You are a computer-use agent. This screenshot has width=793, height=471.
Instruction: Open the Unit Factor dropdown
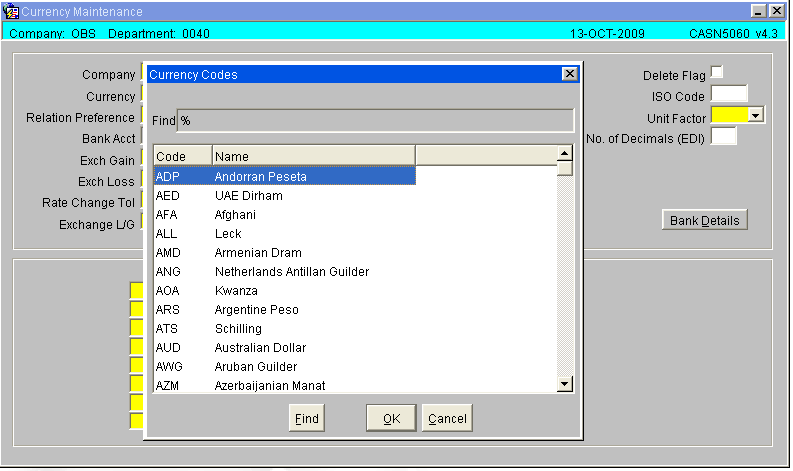pyautogui.click(x=755, y=115)
